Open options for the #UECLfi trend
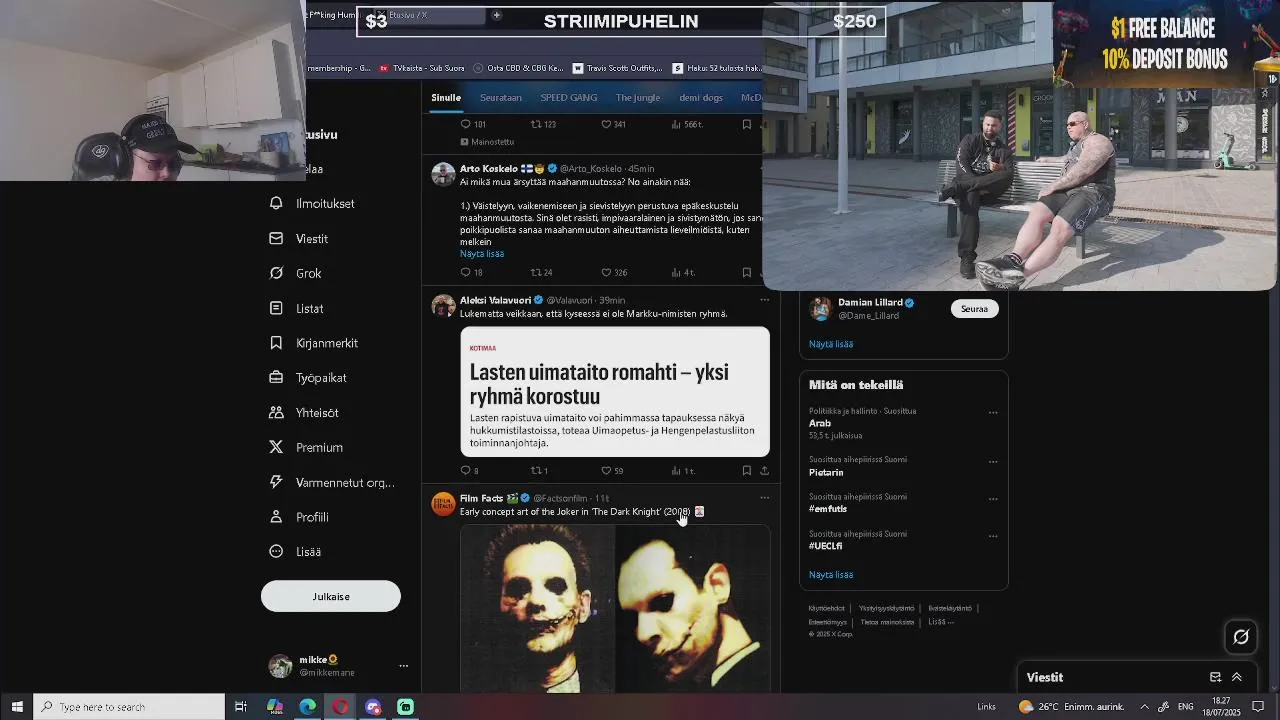 coord(993,536)
